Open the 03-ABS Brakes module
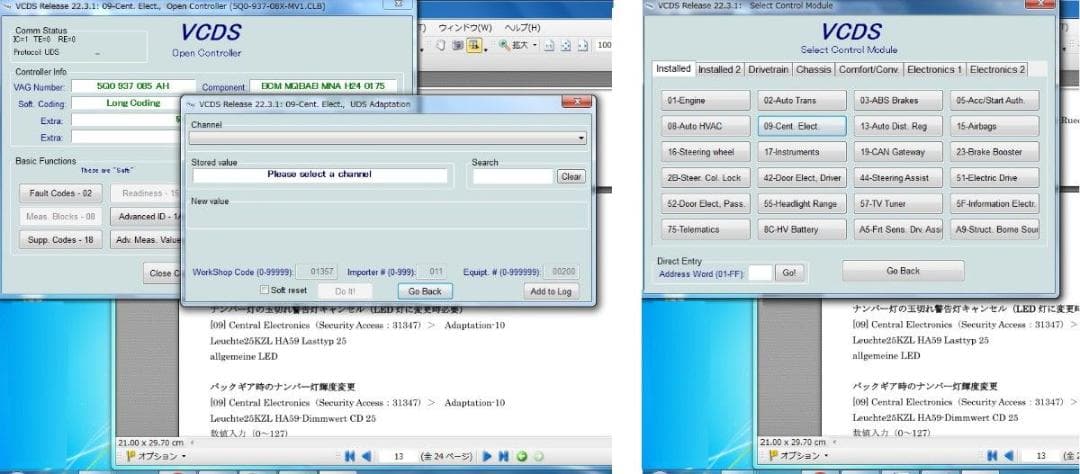1080x474 pixels. click(x=898, y=100)
